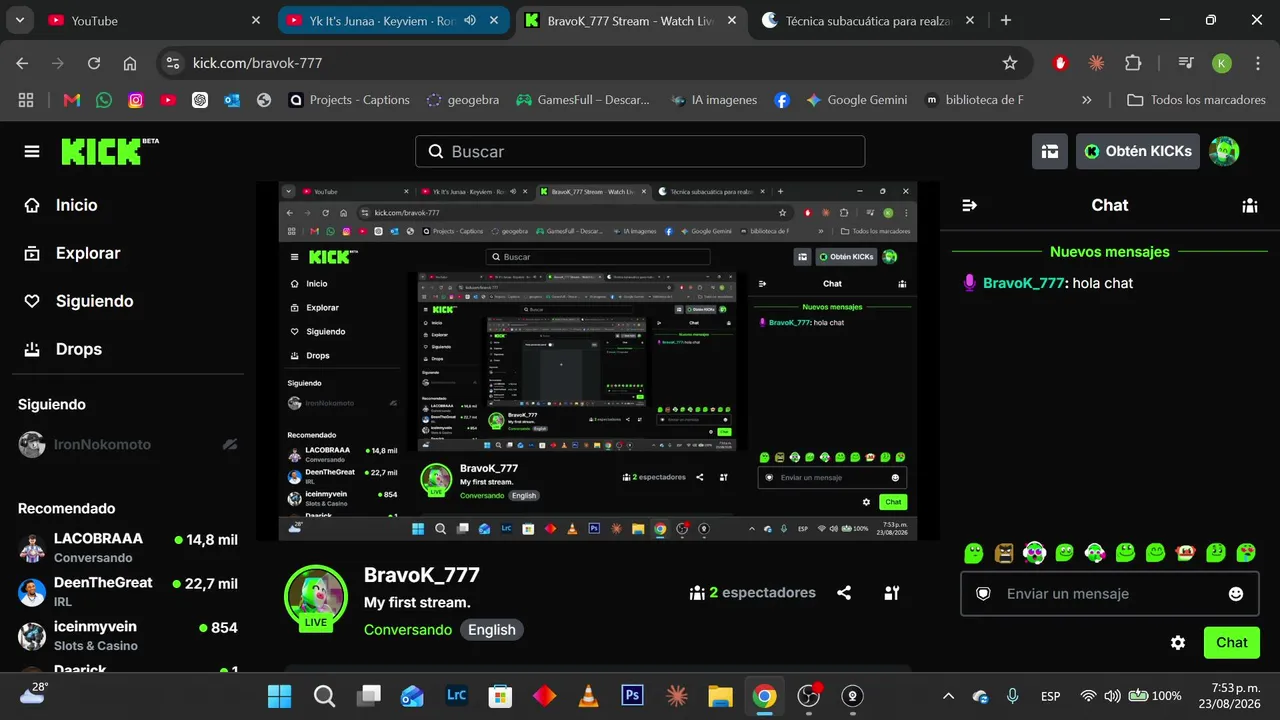
Task: Click the shield badge icon in the message box
Action: click(x=983, y=594)
